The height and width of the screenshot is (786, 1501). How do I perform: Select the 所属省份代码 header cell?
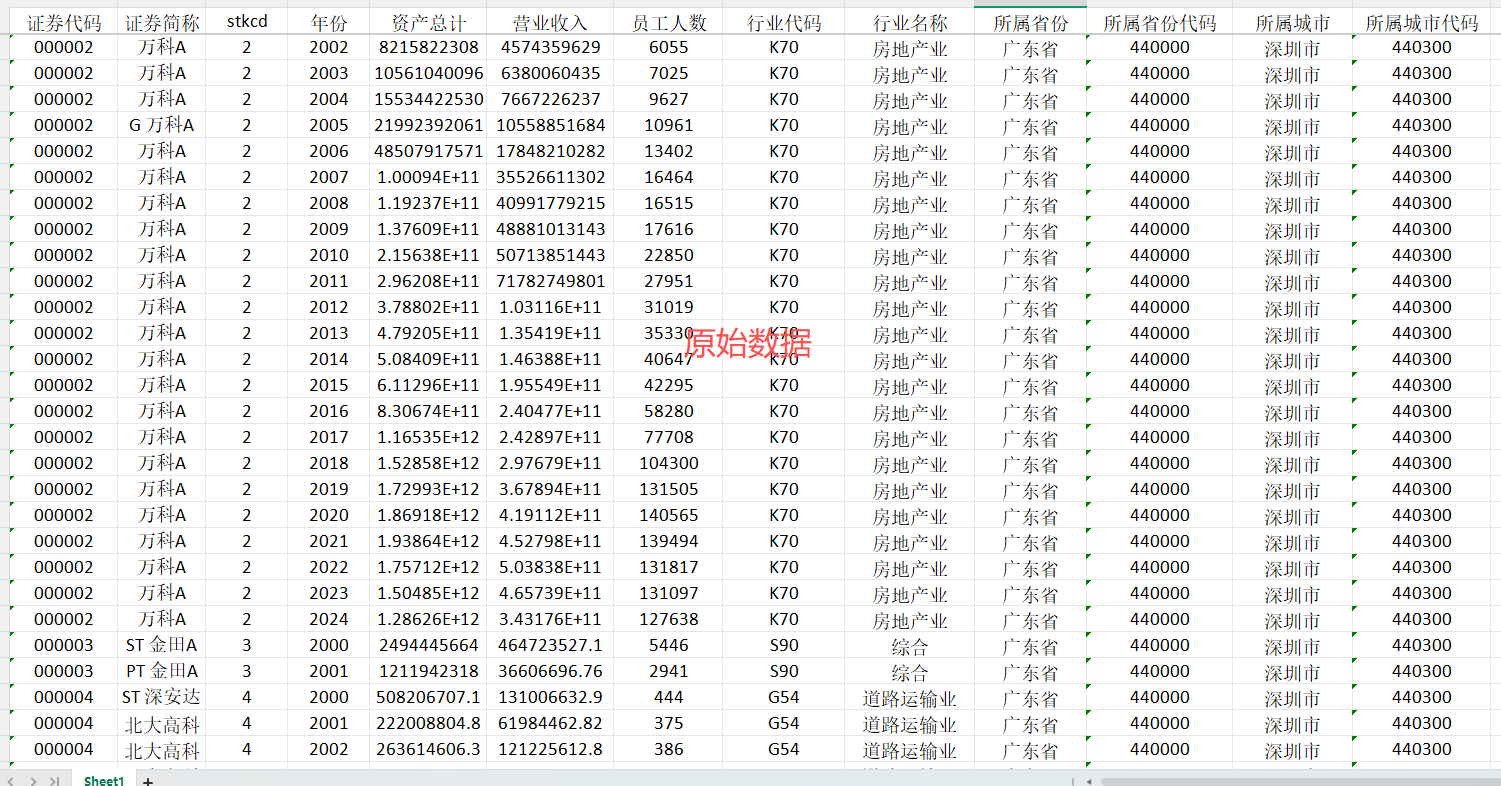1160,22
